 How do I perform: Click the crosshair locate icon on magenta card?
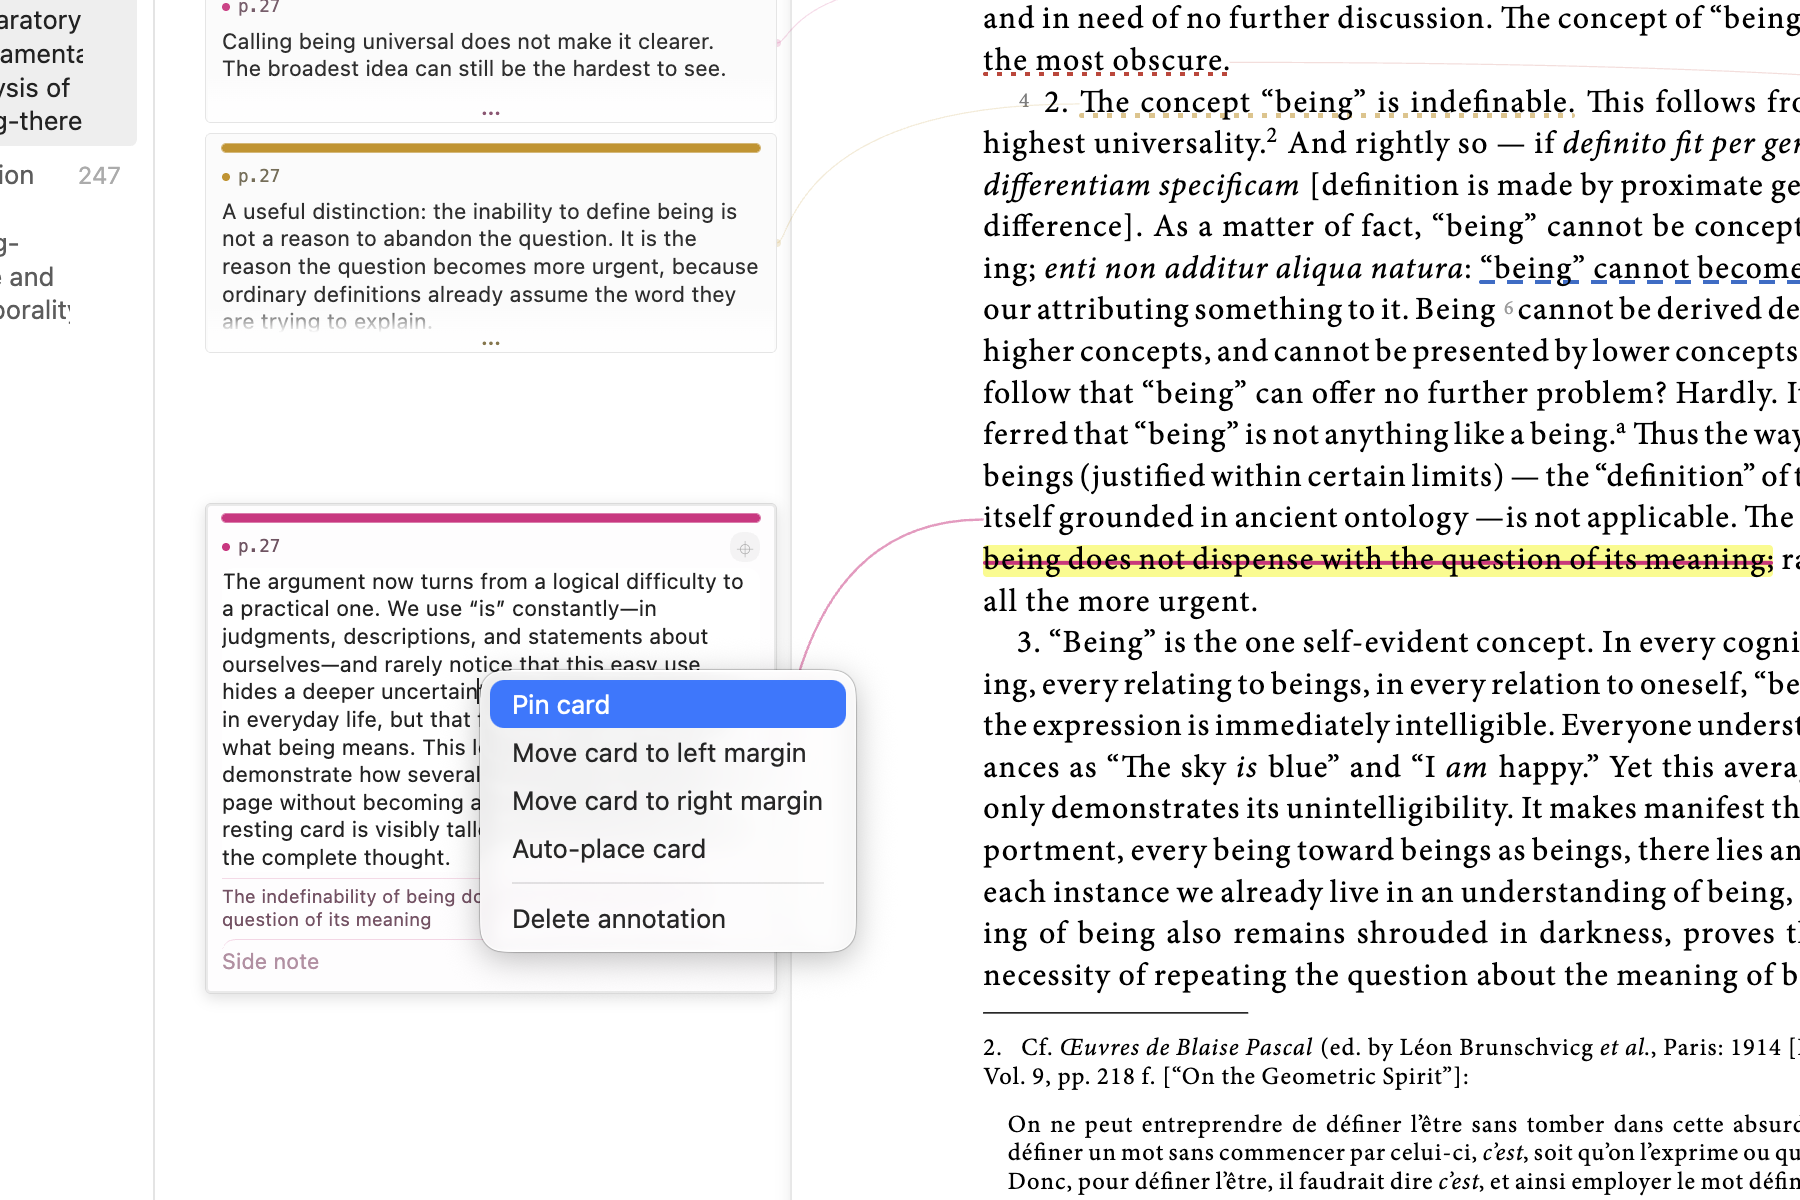coord(744,548)
